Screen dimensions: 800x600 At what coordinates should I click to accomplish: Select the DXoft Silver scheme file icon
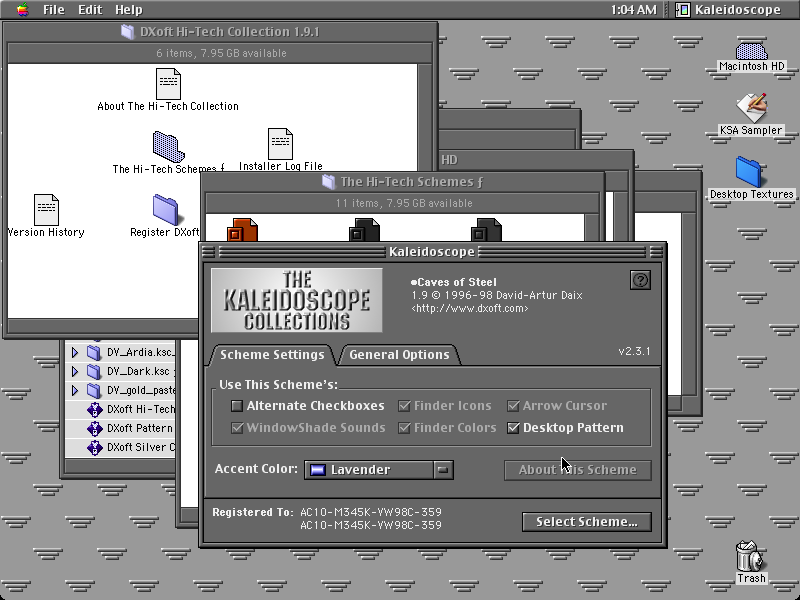(94, 447)
